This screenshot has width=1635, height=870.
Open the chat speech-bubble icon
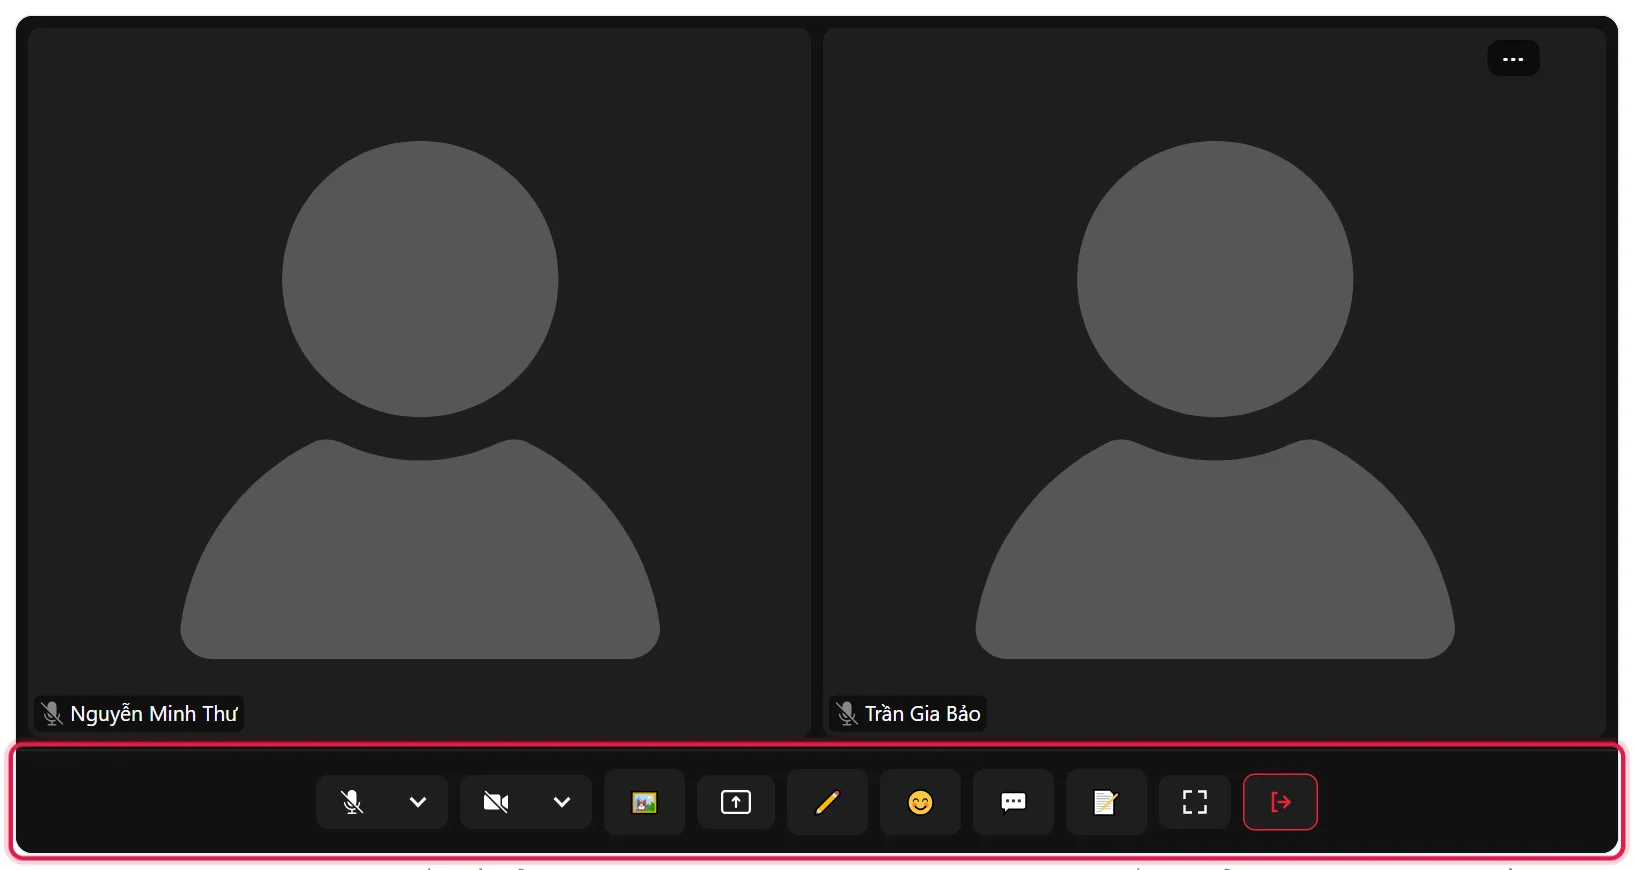pos(1013,802)
